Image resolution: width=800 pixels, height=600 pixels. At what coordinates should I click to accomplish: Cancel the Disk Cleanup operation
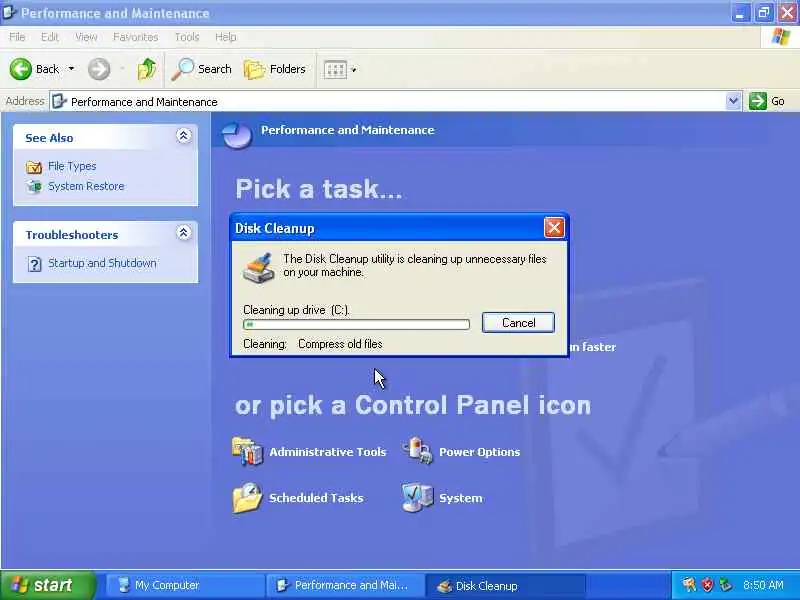click(518, 322)
